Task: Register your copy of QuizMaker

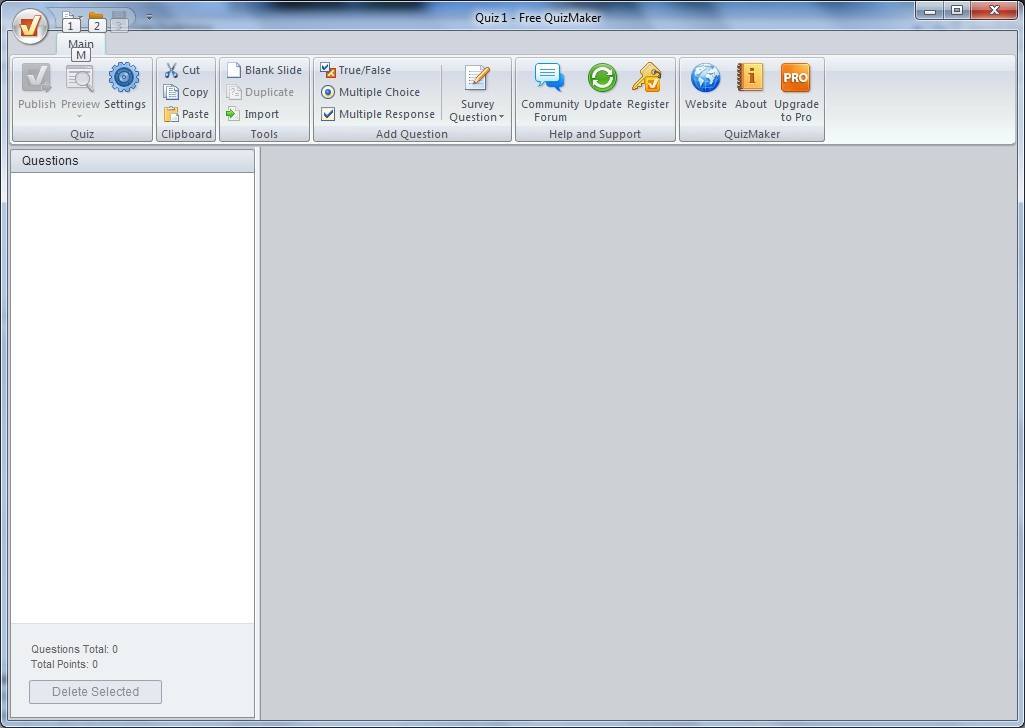Action: tap(648, 88)
